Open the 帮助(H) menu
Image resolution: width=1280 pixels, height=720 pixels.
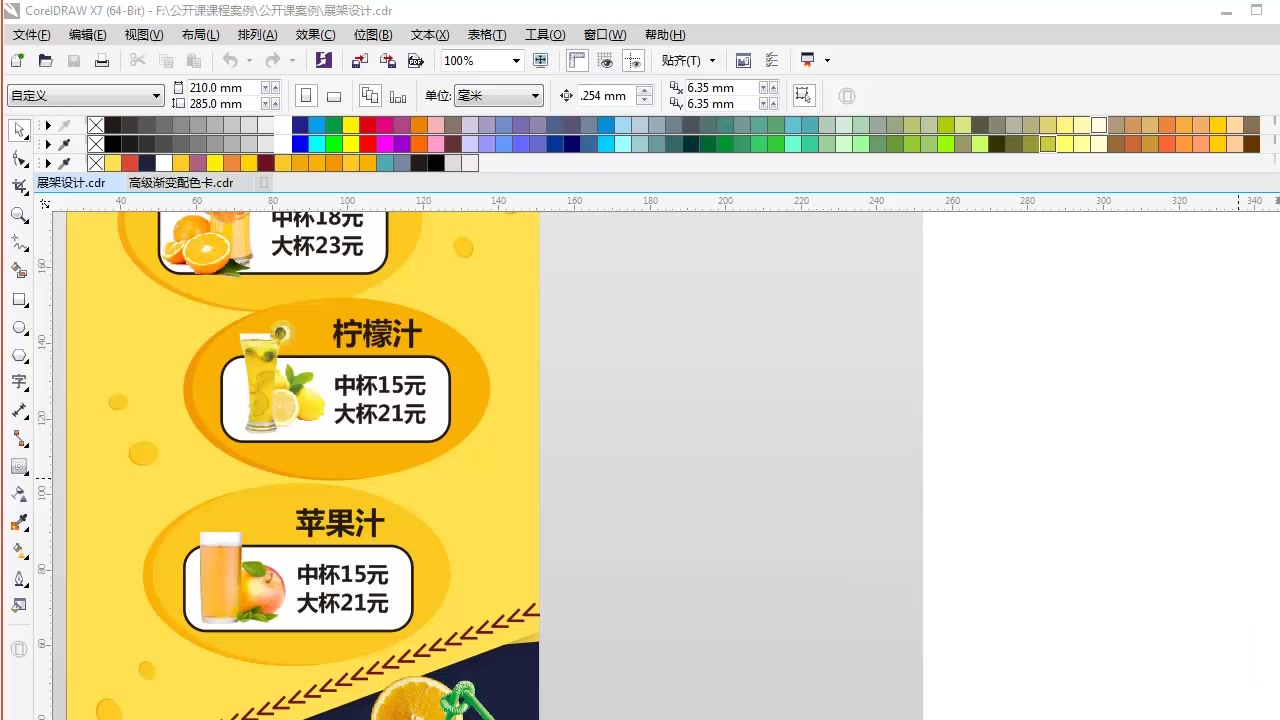coord(665,34)
